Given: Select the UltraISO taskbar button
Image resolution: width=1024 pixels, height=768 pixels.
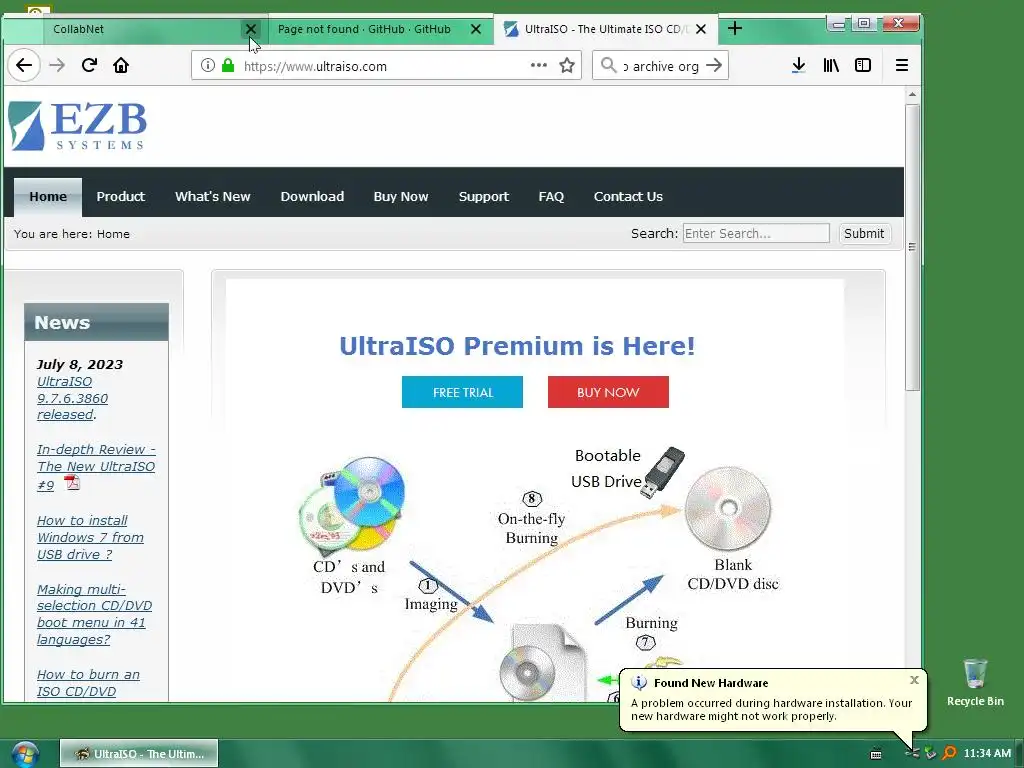Looking at the screenshot, I should tap(139, 754).
